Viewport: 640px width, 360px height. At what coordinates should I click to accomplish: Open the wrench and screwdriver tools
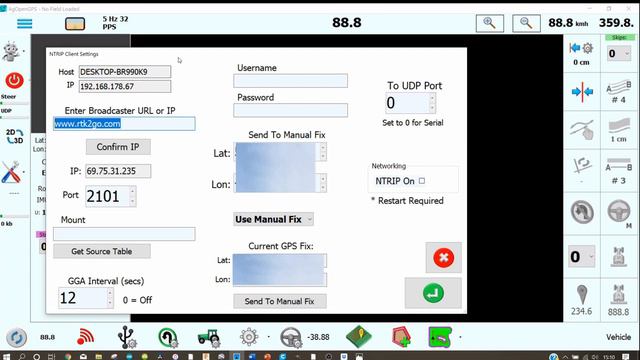pos(11,172)
